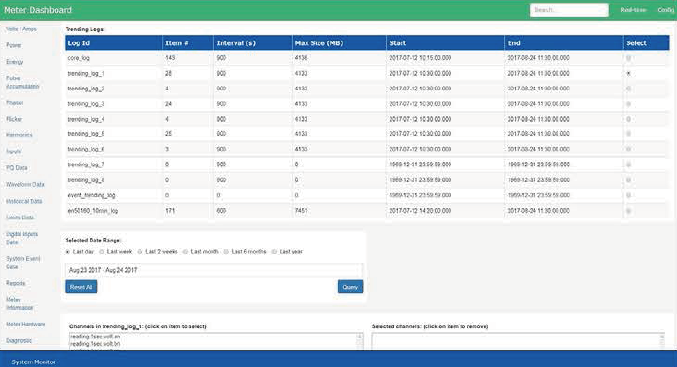Click the date range input field
This screenshot has height=367, width=677.
[214, 270]
